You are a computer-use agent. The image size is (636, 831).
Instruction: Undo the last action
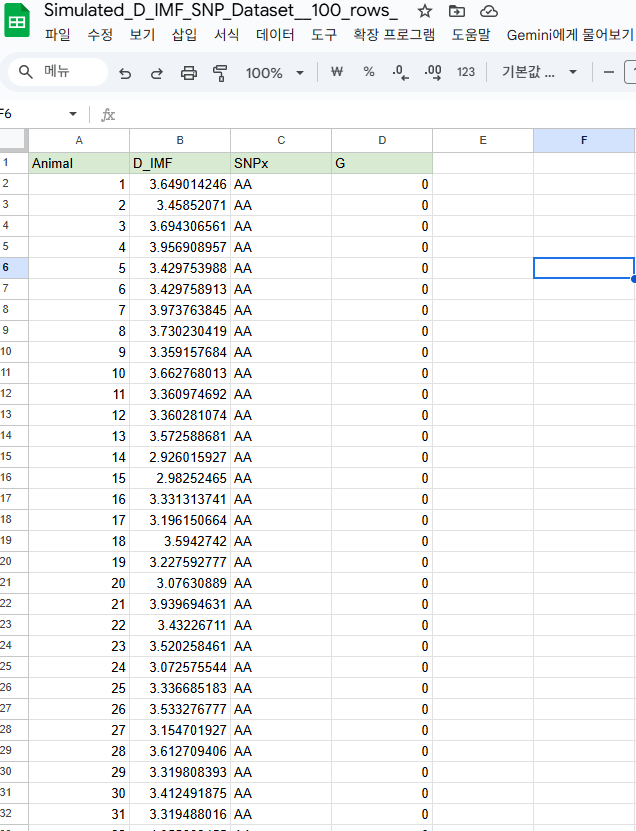click(125, 73)
